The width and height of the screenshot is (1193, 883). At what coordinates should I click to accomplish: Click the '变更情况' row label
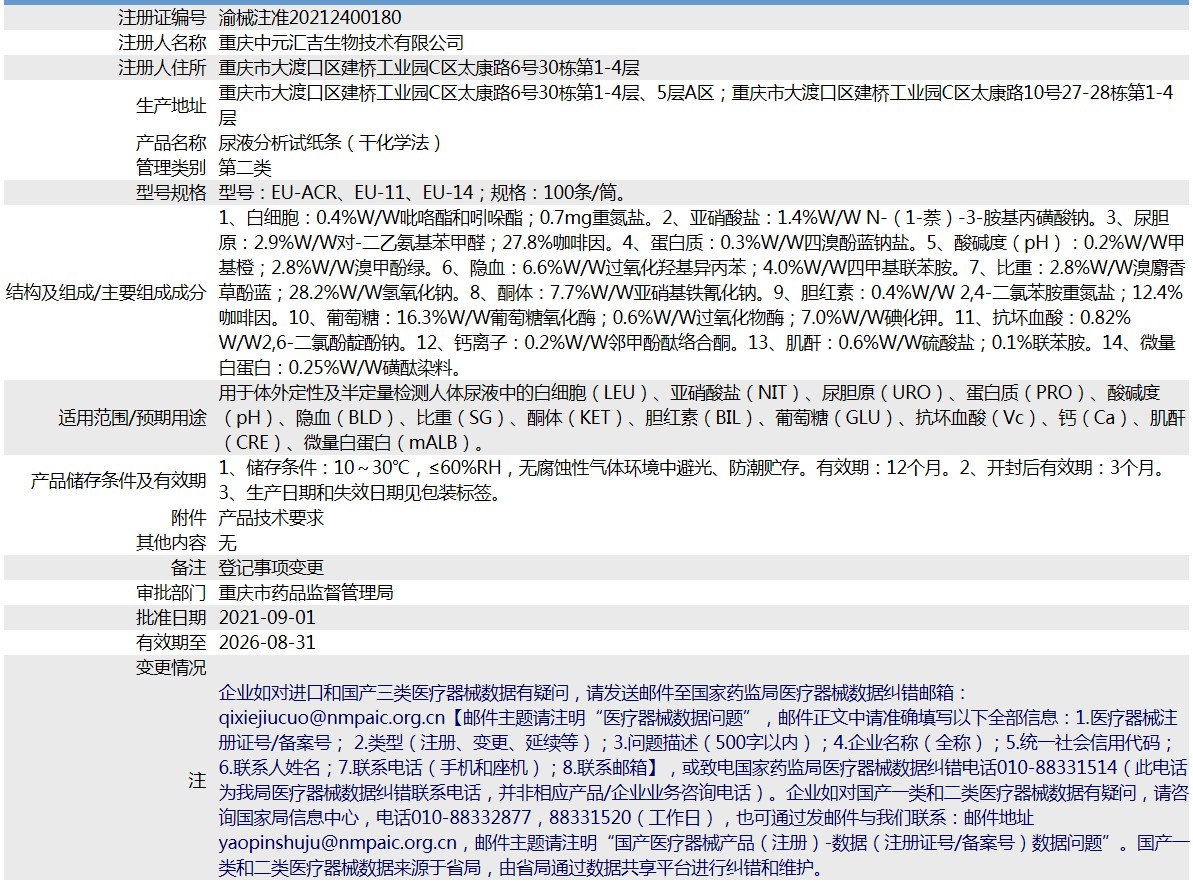click(x=171, y=668)
